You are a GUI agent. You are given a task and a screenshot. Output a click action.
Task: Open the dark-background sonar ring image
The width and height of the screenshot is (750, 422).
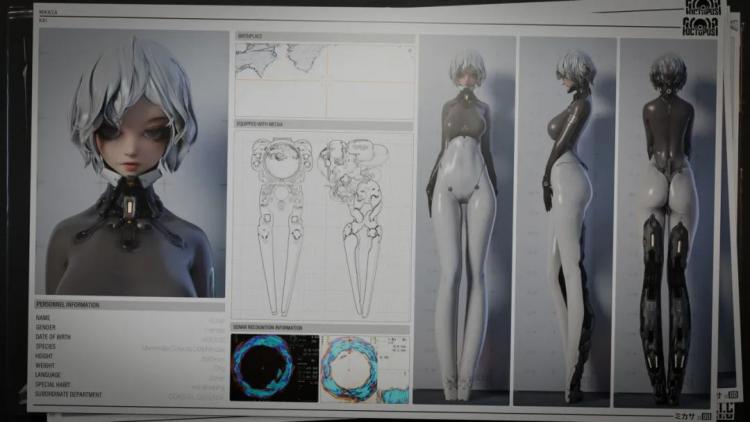click(x=274, y=367)
